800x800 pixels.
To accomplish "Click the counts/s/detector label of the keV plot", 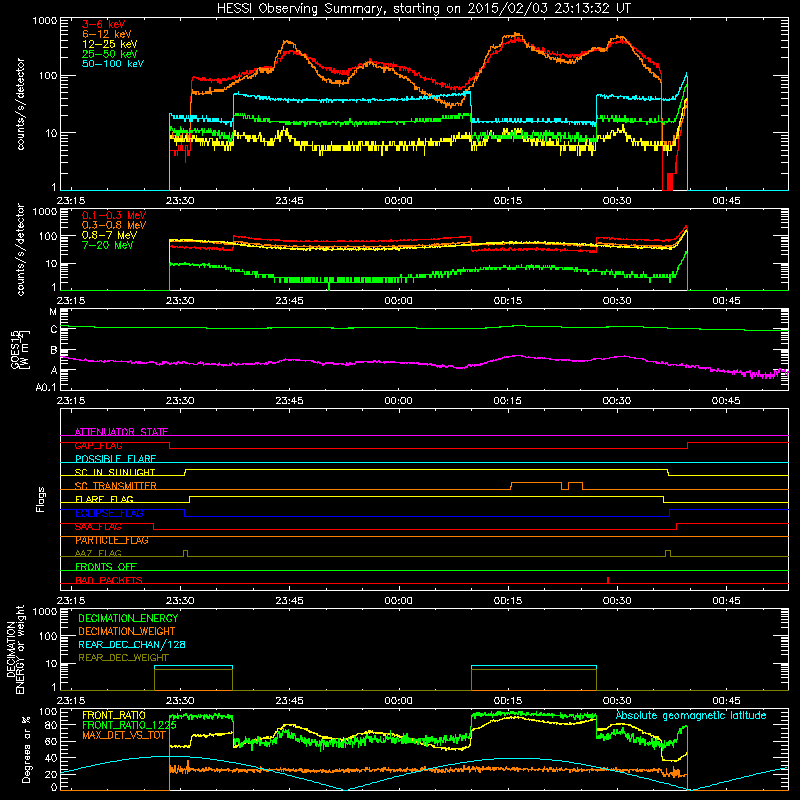I will pos(20,104).
